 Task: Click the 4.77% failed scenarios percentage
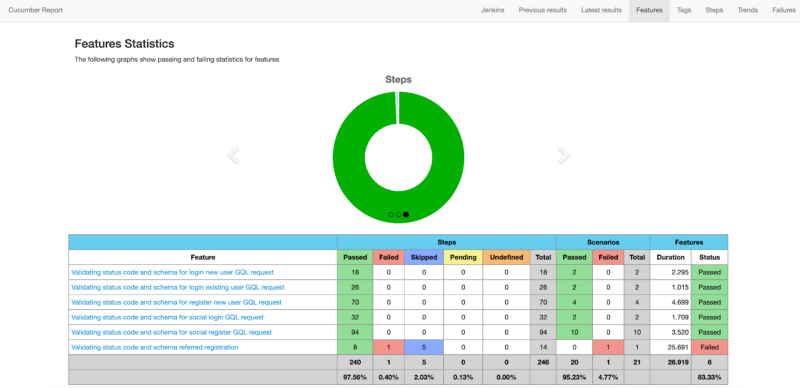(x=608, y=377)
